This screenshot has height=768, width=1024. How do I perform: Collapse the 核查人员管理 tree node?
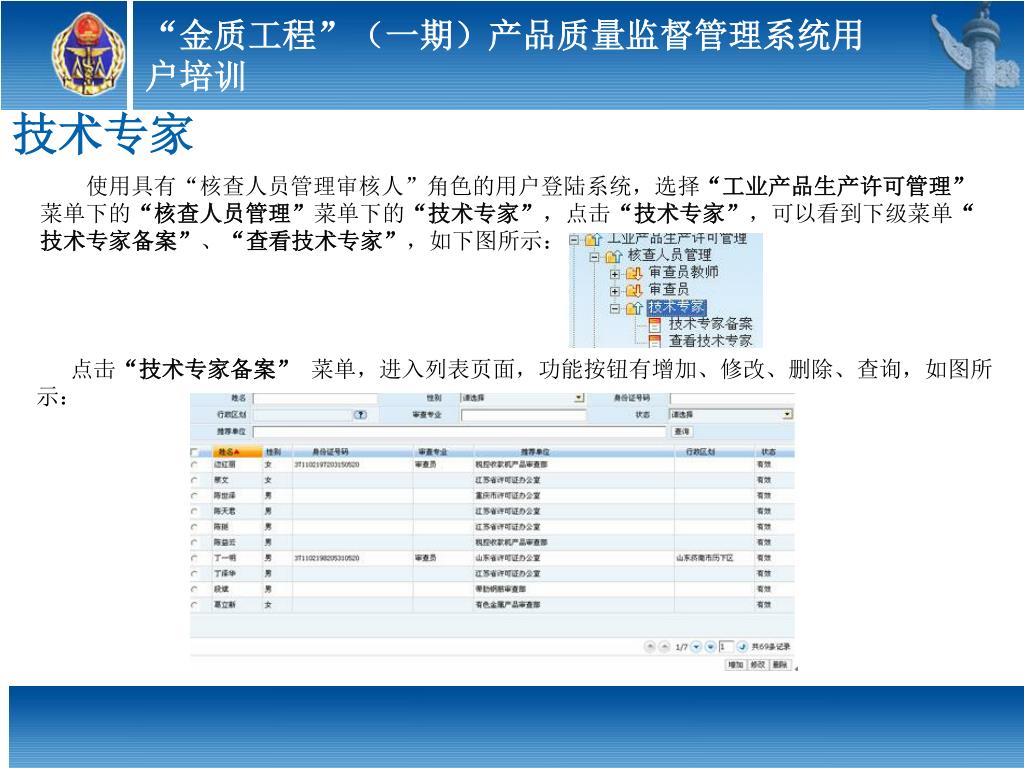[x=594, y=257]
